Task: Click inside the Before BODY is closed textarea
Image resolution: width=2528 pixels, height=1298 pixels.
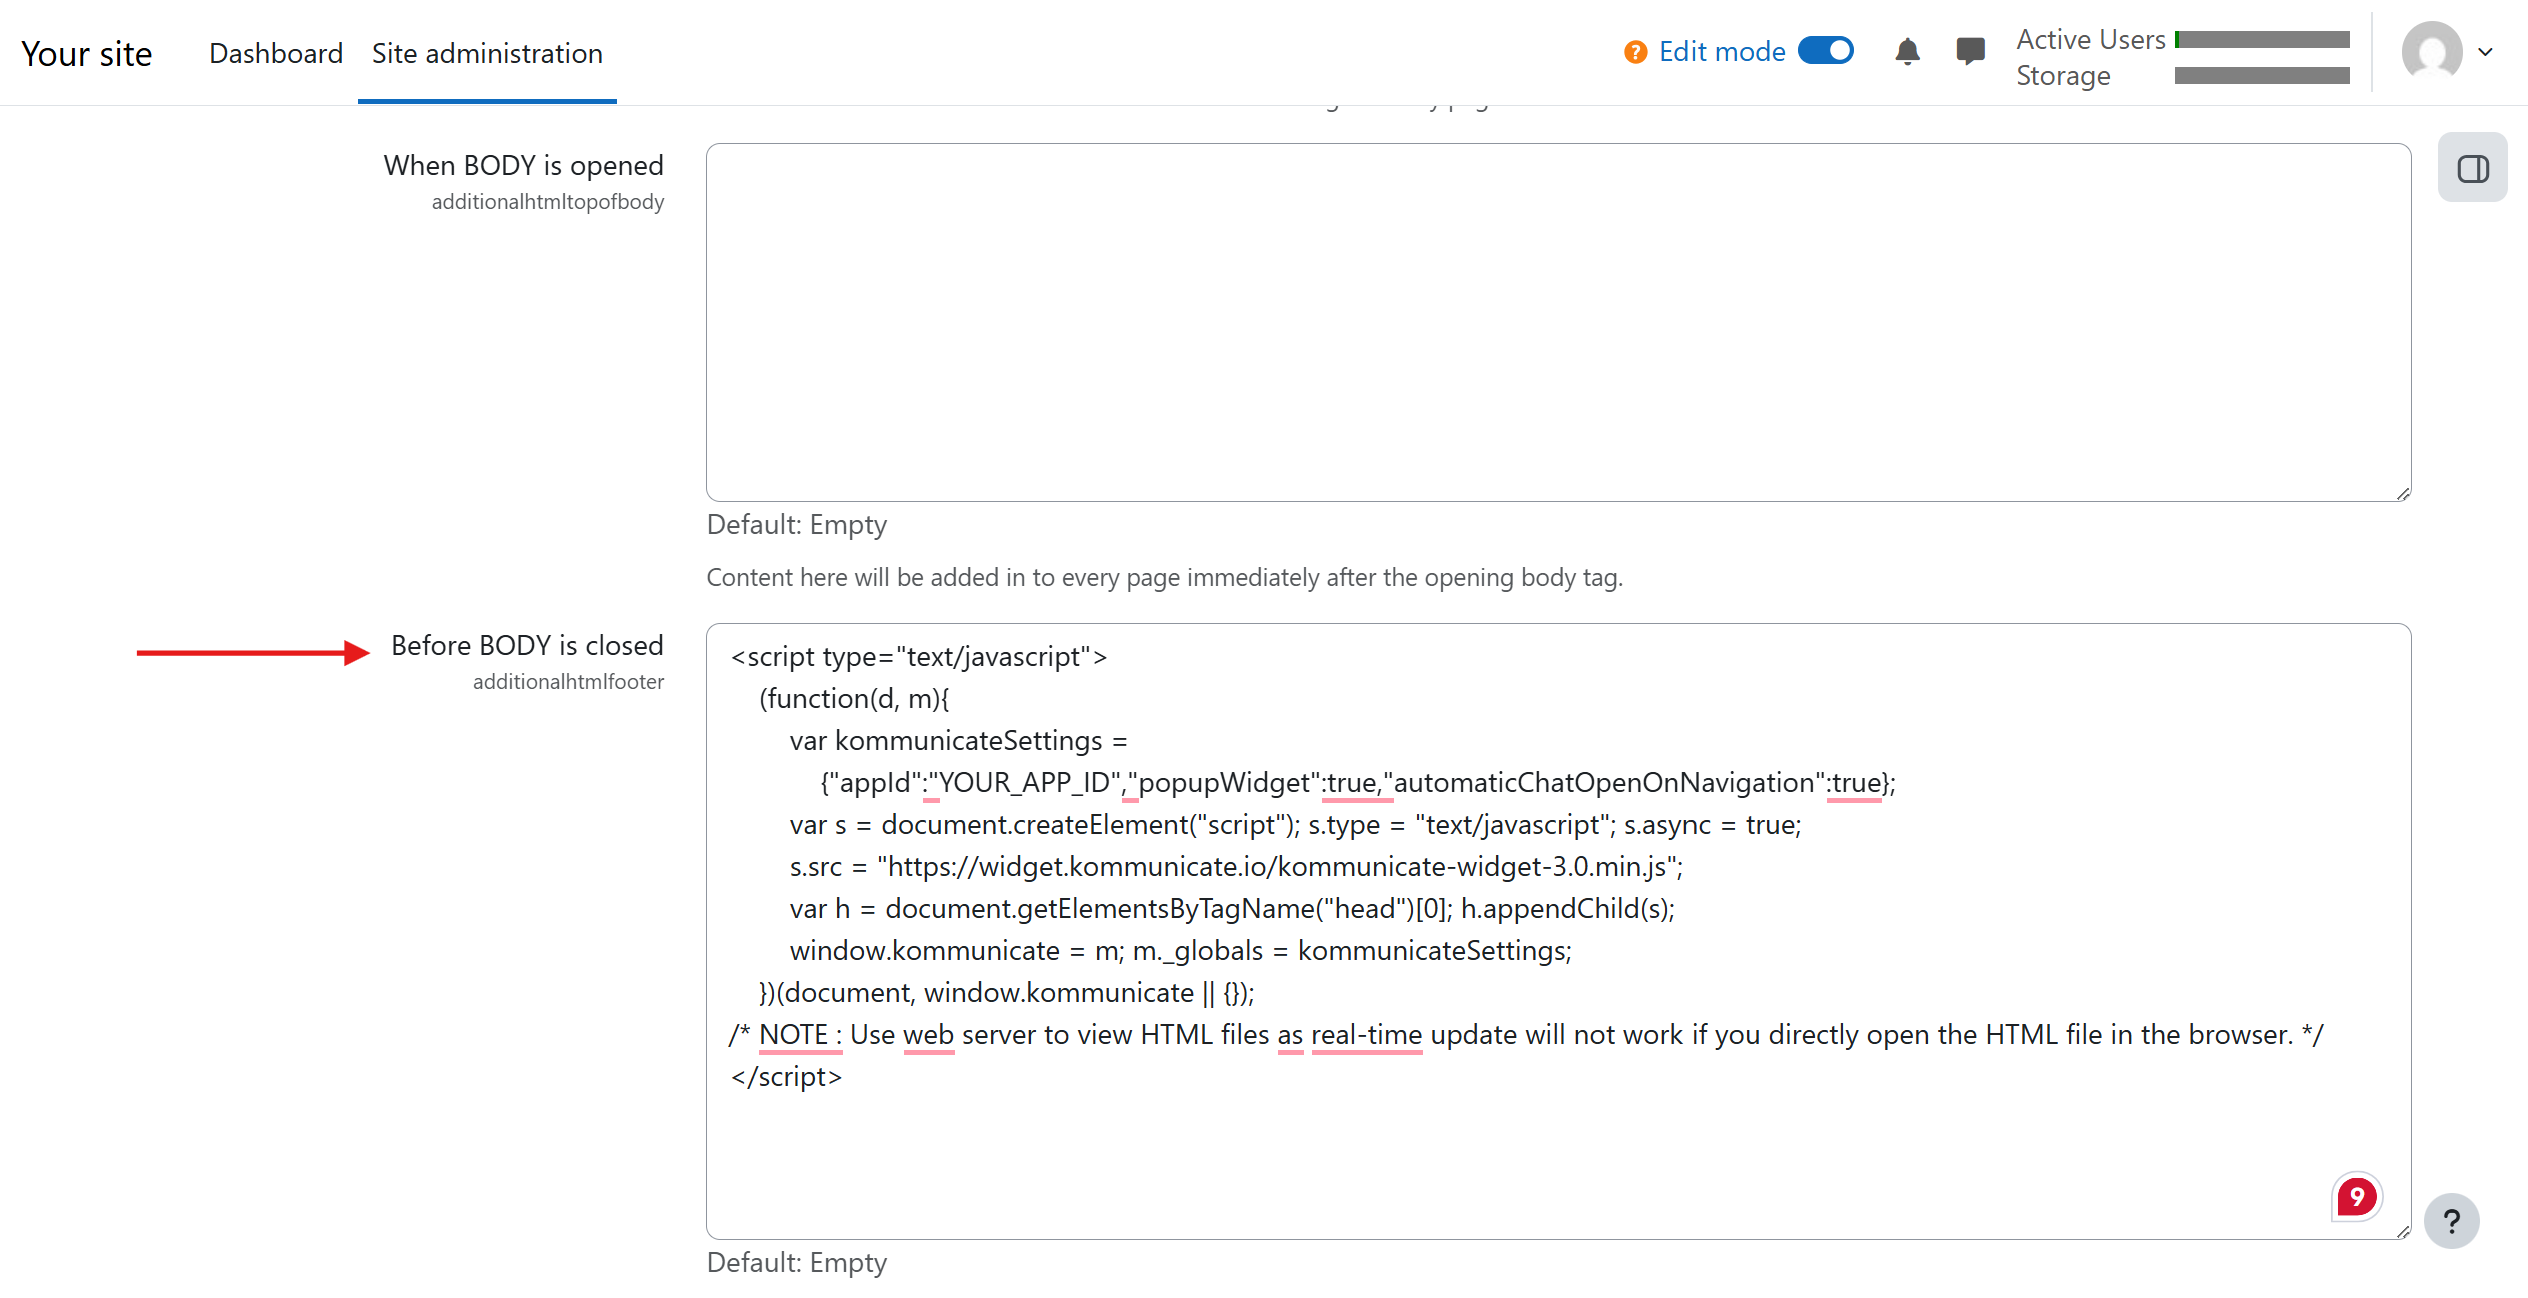Action: (x=1558, y=931)
